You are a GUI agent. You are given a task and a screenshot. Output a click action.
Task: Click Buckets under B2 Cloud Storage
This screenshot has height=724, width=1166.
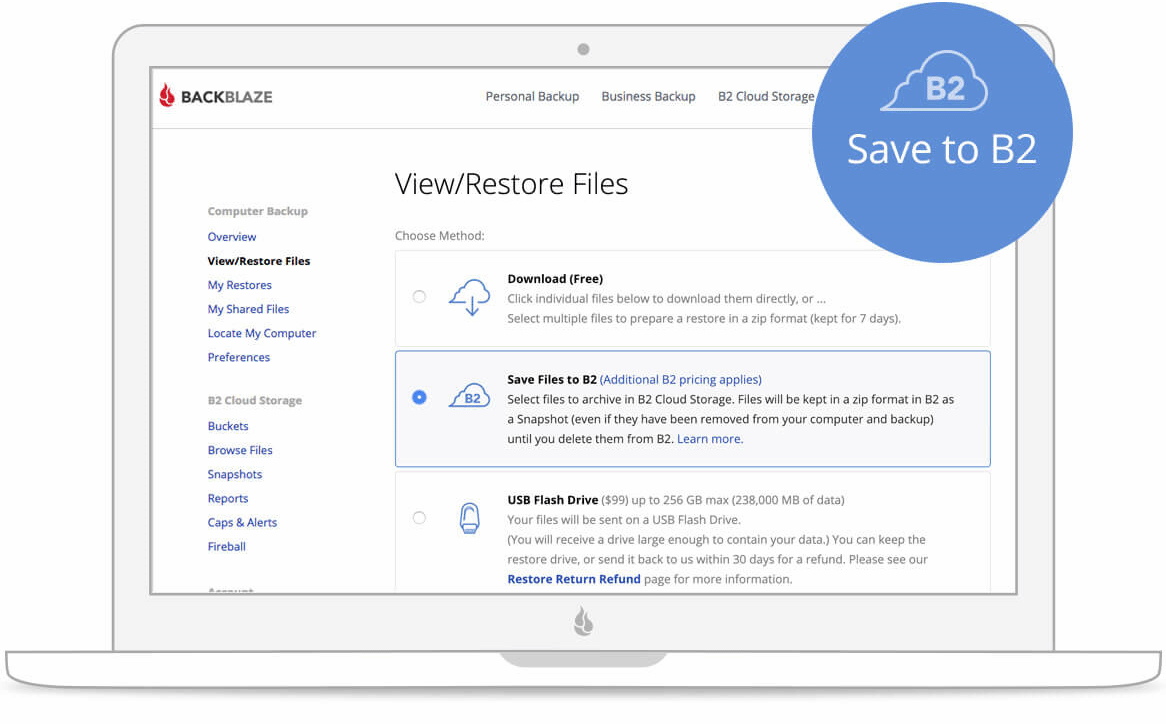tap(228, 426)
